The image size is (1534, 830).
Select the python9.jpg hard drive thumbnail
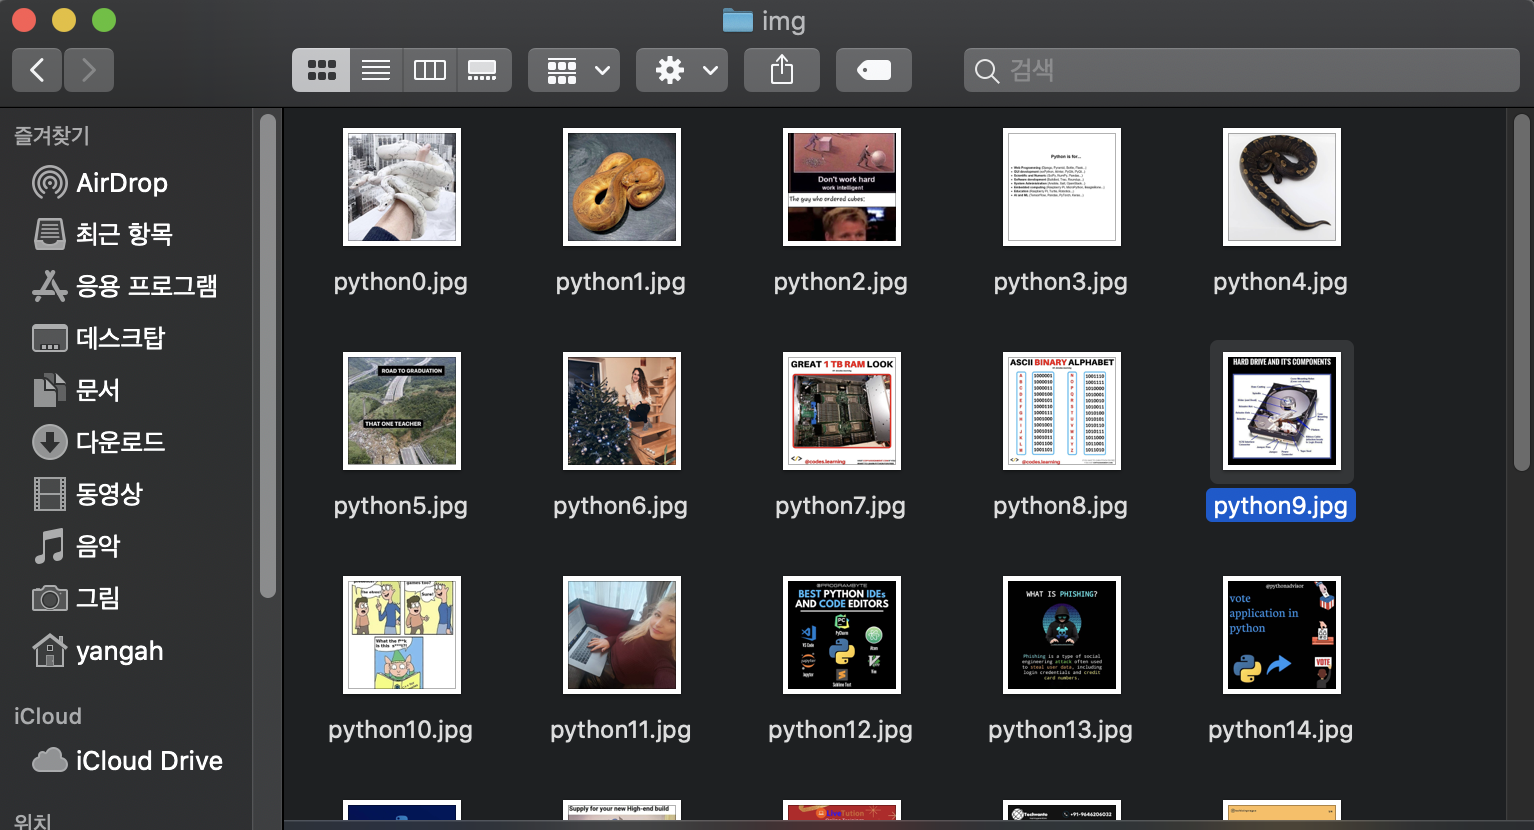pos(1282,411)
